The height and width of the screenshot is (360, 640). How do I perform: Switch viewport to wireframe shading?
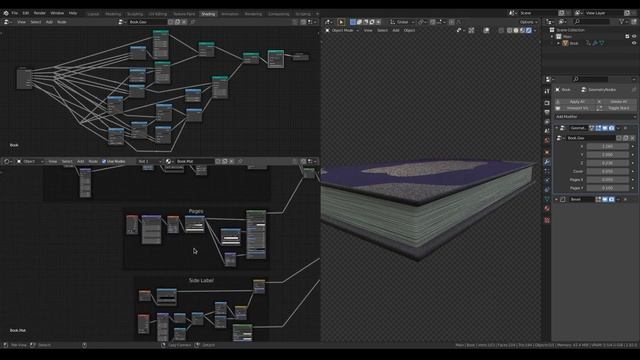(509, 30)
